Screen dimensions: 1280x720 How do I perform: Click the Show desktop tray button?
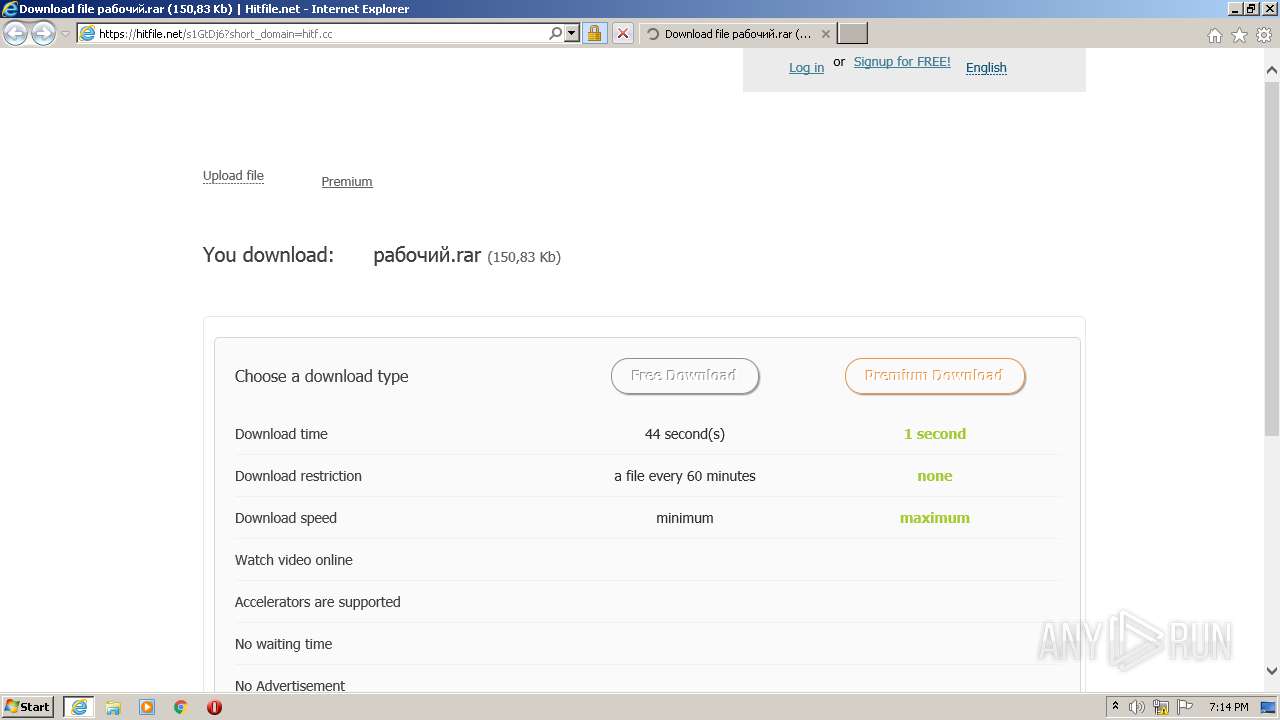point(1269,707)
